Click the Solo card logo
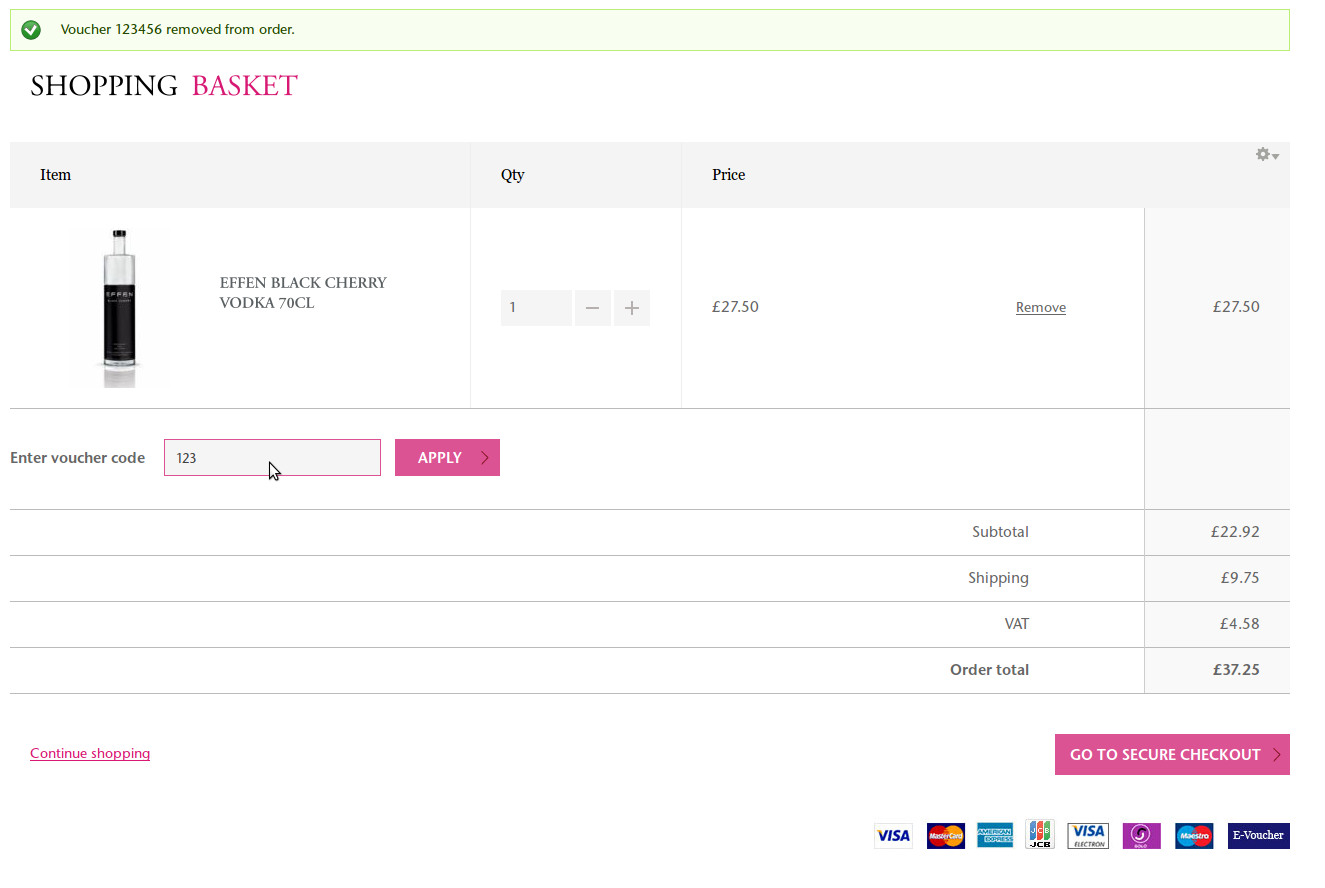Screen dimensions: 1325x888 point(1141,836)
